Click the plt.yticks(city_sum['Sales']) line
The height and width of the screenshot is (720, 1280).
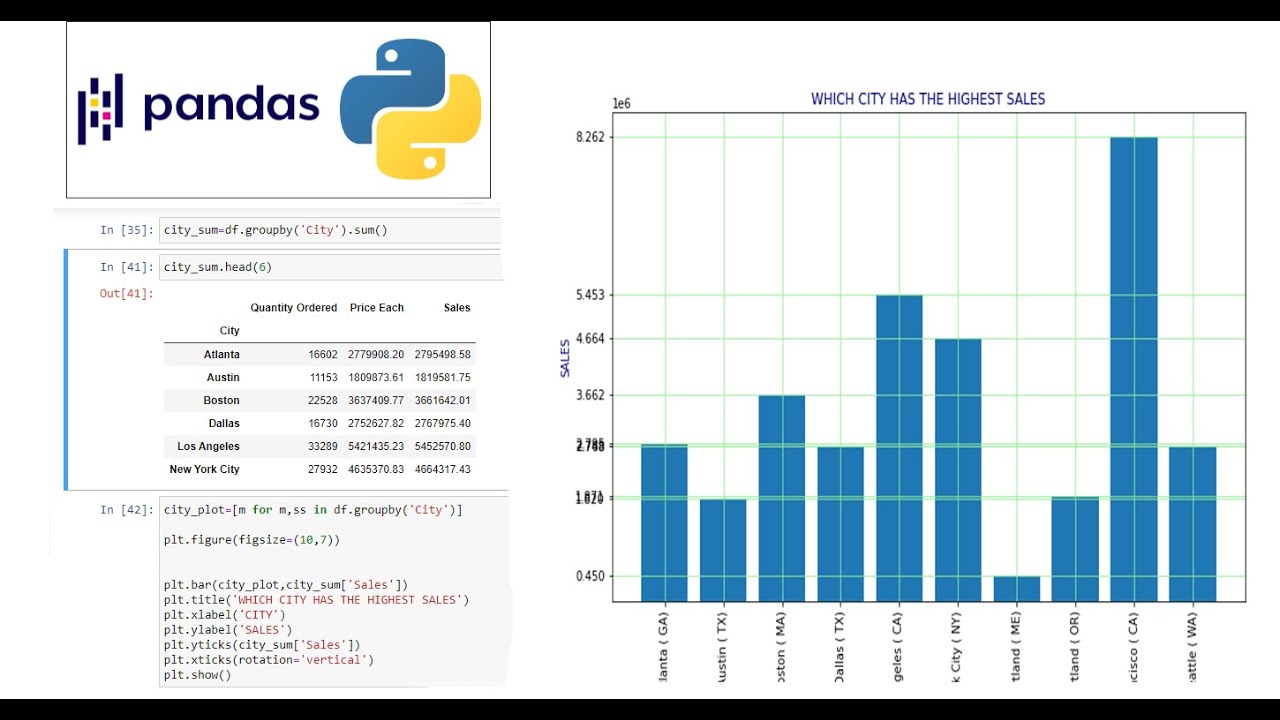[262, 645]
